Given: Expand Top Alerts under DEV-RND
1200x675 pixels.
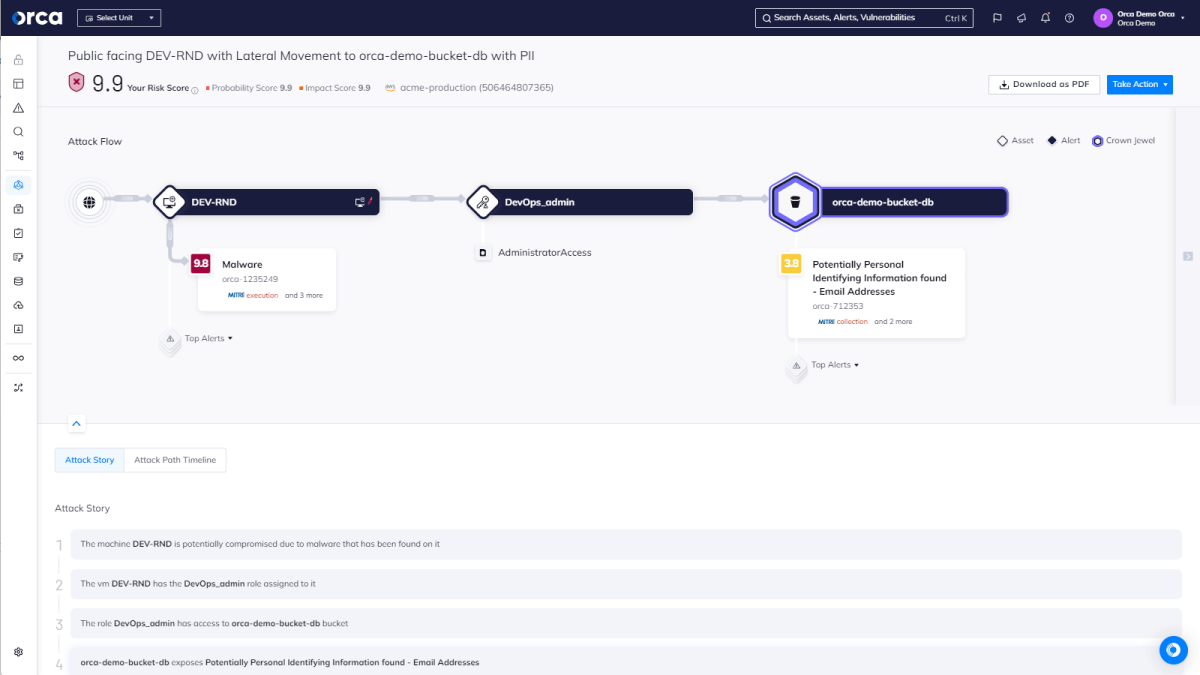Looking at the screenshot, I should tap(208, 338).
